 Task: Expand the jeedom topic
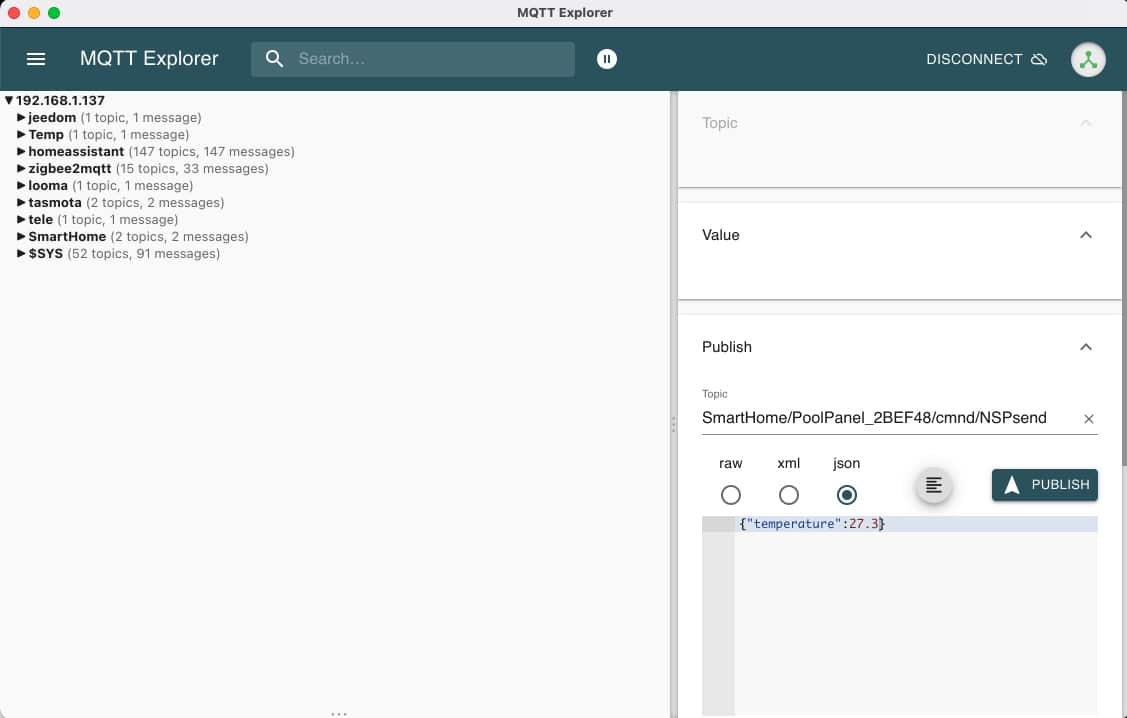pos(21,117)
